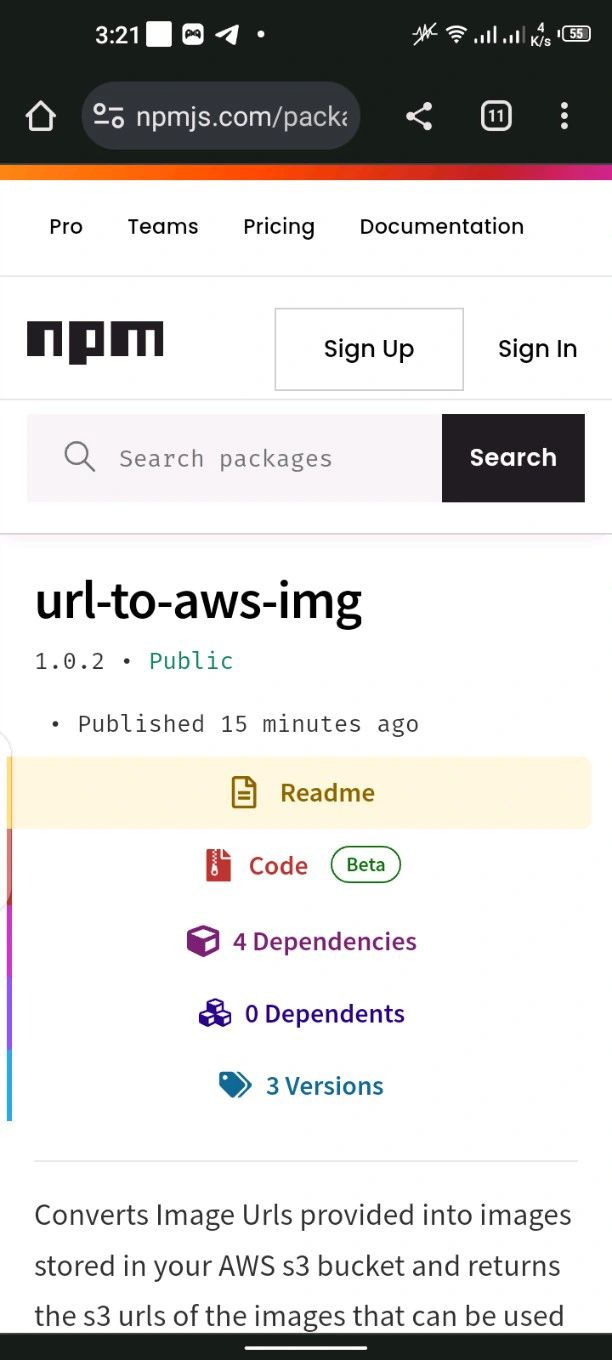This screenshot has width=612, height=1360.
Task: Open the Sign In link
Action: point(537,349)
